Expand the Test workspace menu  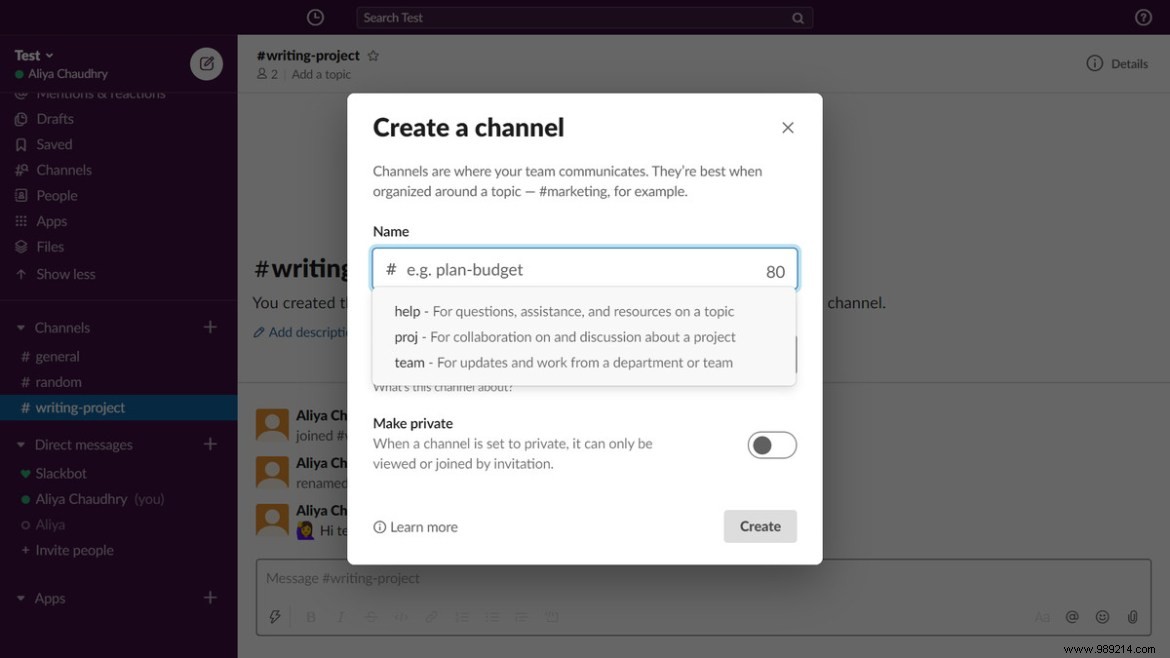33,55
